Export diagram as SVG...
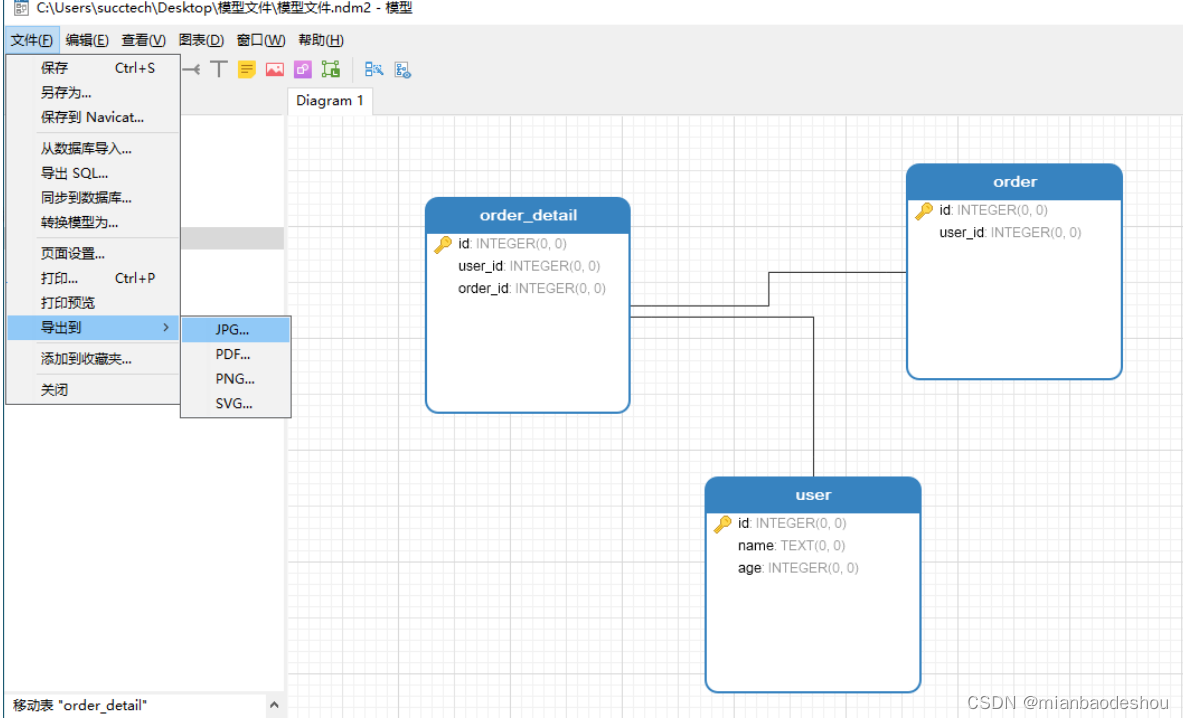1183x719 pixels. 235,404
